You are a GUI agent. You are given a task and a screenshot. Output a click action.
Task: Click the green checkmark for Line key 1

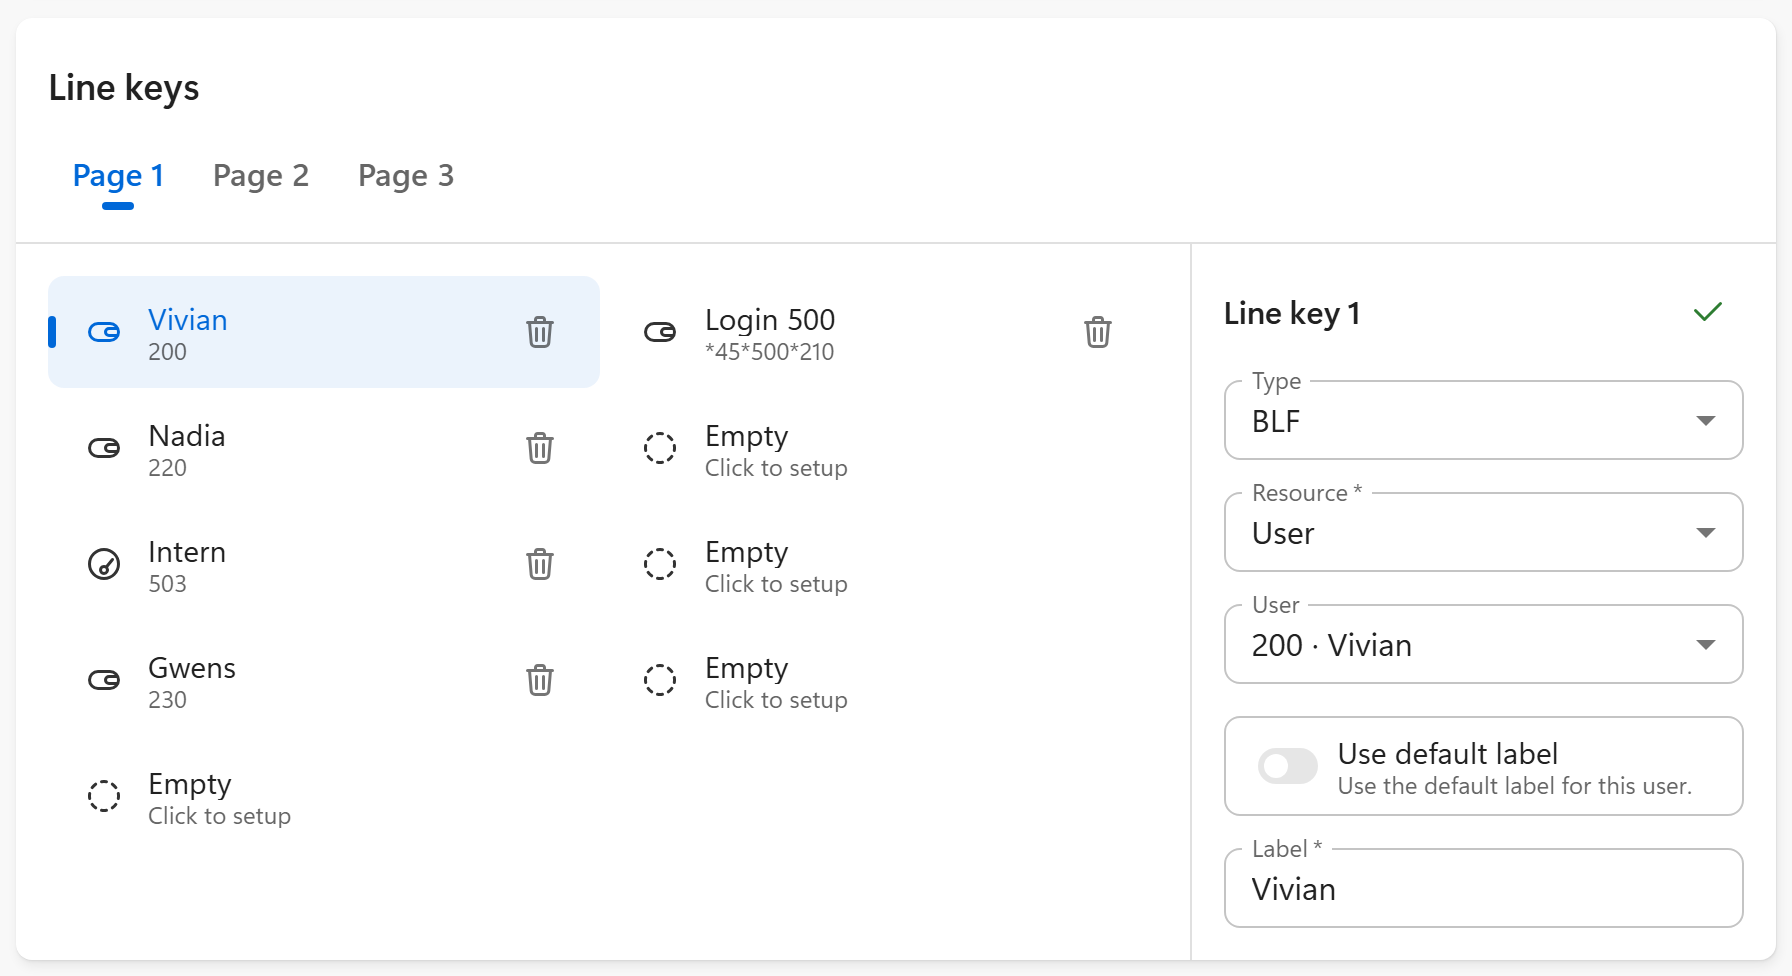pyautogui.click(x=1707, y=312)
